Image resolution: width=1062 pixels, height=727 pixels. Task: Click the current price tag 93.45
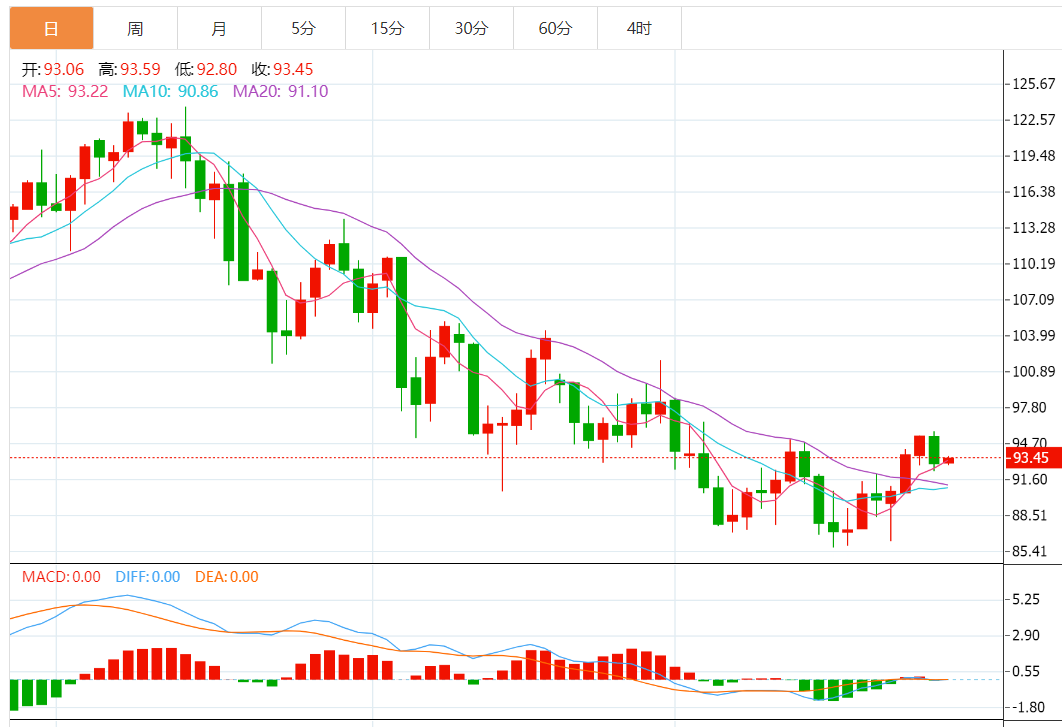point(1033,458)
